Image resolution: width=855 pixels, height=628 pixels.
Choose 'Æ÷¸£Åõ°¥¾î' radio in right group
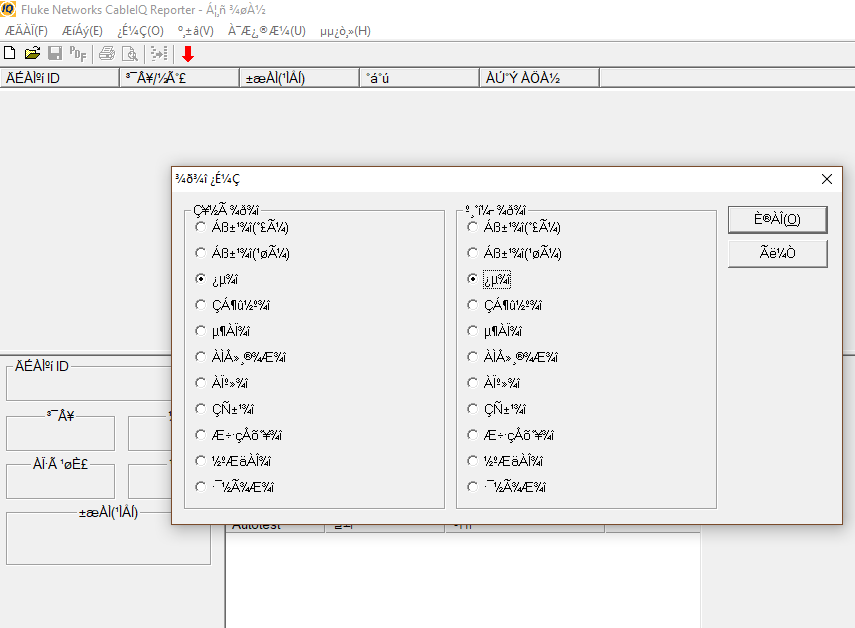[511, 435]
